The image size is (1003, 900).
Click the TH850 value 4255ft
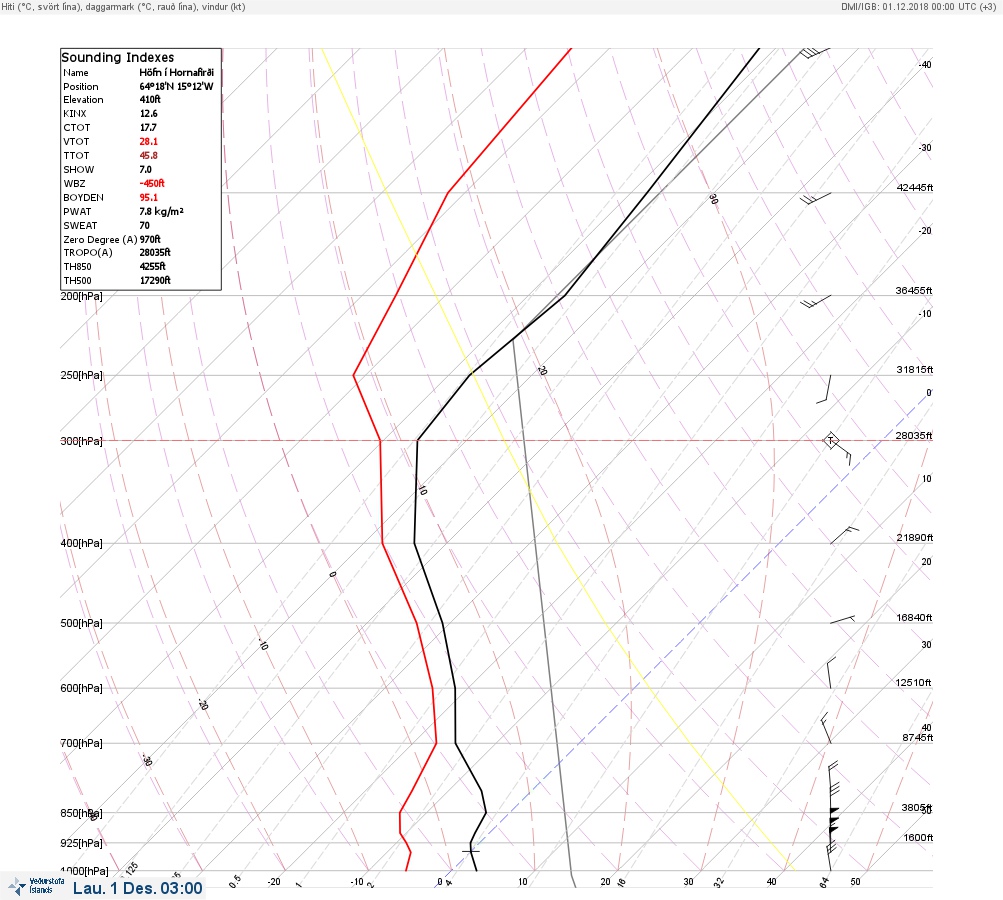[x=153, y=267]
